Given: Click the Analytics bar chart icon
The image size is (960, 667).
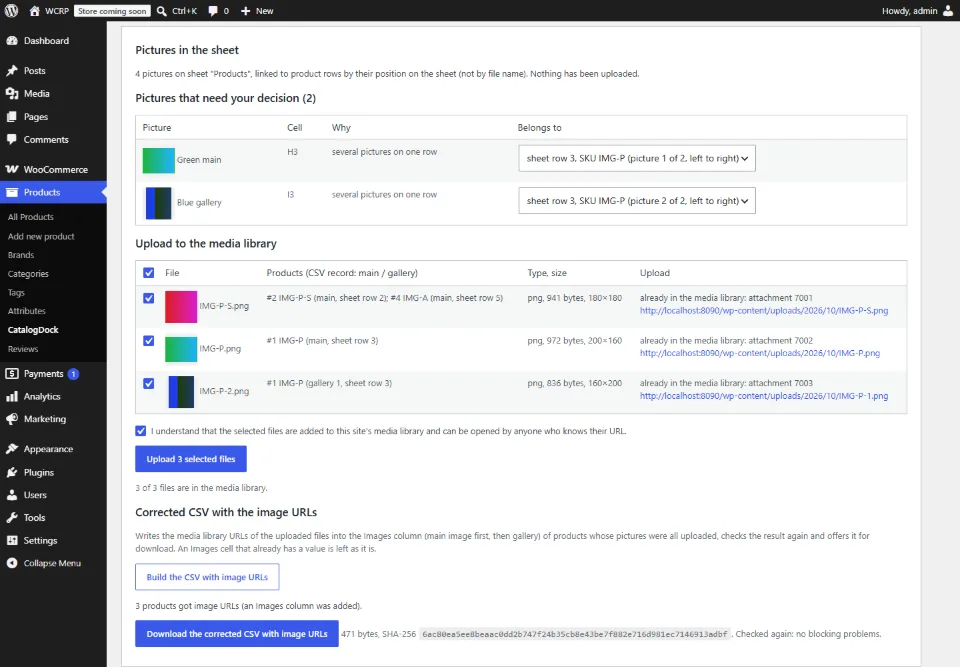Looking at the screenshot, I should coord(12,396).
